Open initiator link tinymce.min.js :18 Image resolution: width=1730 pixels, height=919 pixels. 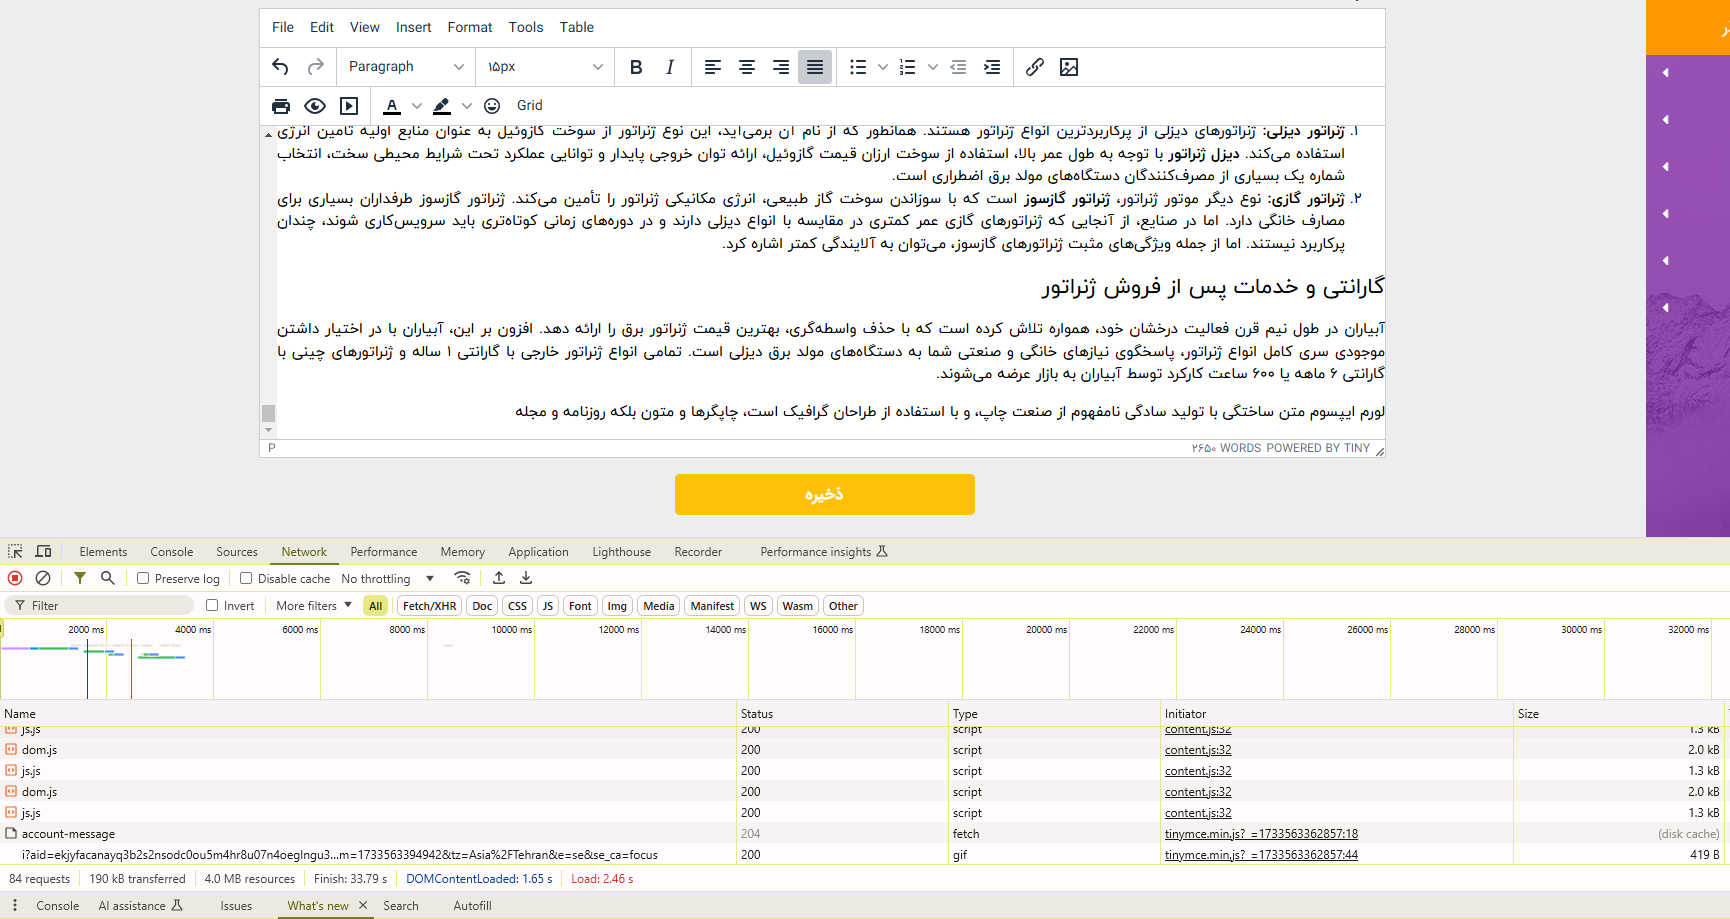click(1261, 833)
